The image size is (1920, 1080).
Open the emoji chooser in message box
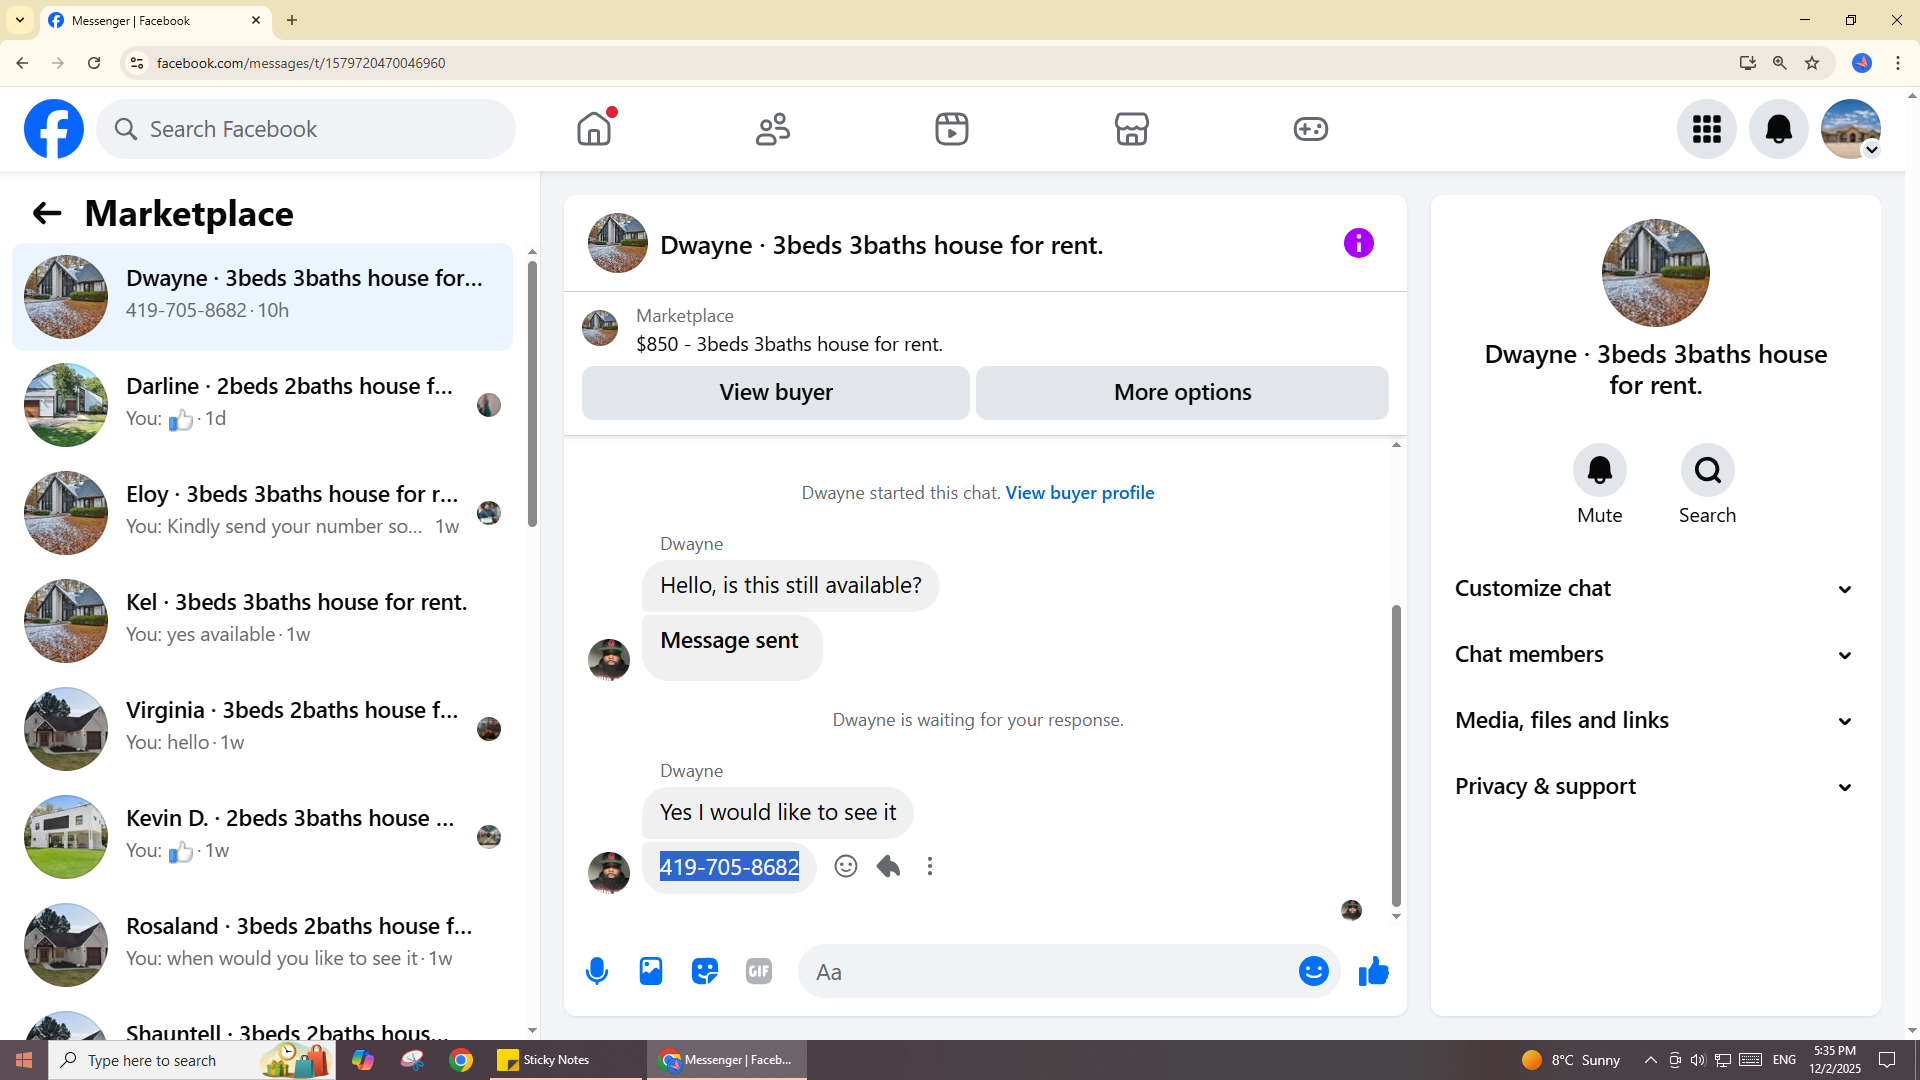(1313, 971)
